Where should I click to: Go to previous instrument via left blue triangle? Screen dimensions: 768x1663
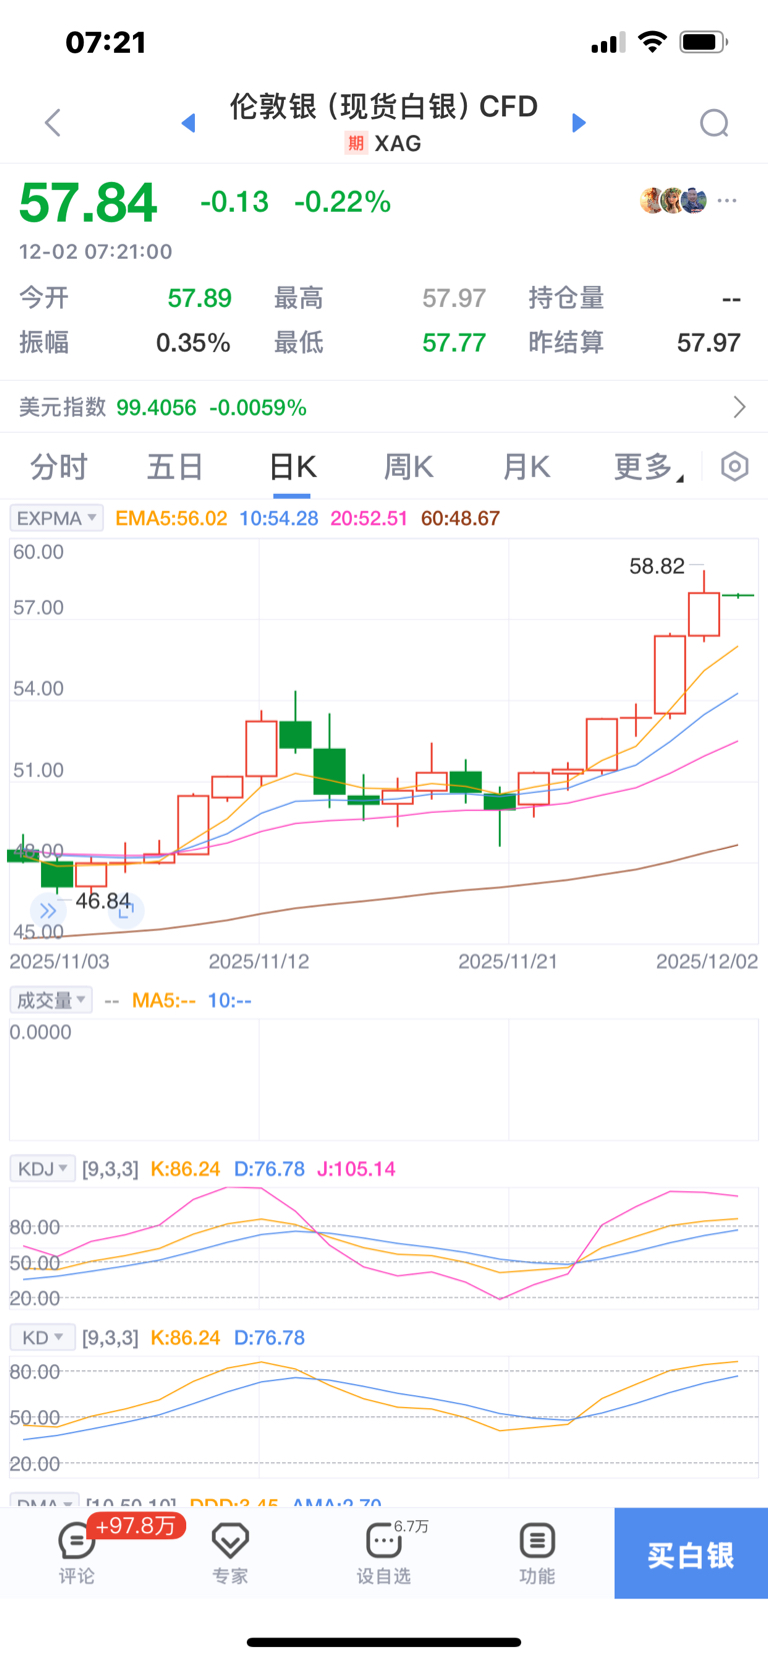click(x=188, y=123)
